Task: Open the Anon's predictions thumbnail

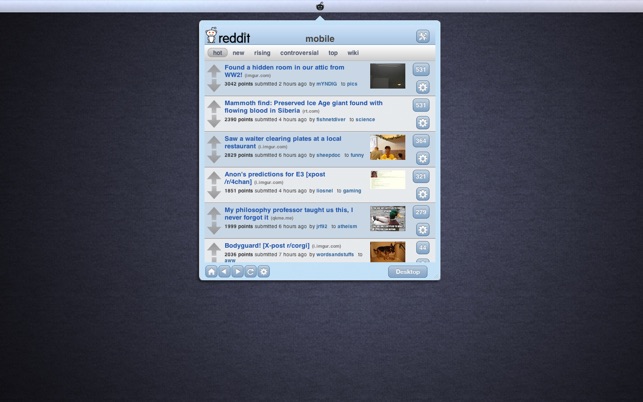Action: tap(388, 180)
